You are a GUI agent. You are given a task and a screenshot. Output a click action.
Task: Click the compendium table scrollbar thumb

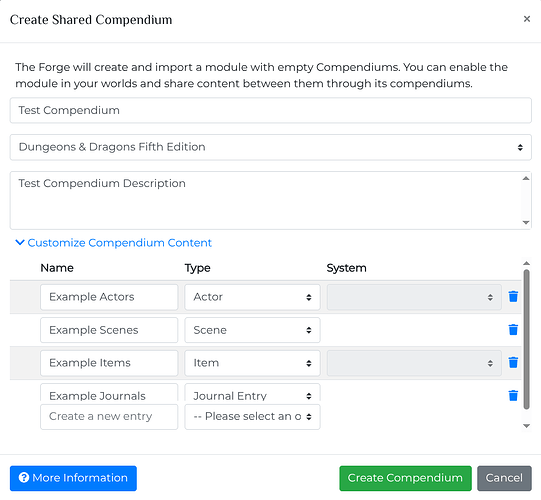(x=526, y=339)
